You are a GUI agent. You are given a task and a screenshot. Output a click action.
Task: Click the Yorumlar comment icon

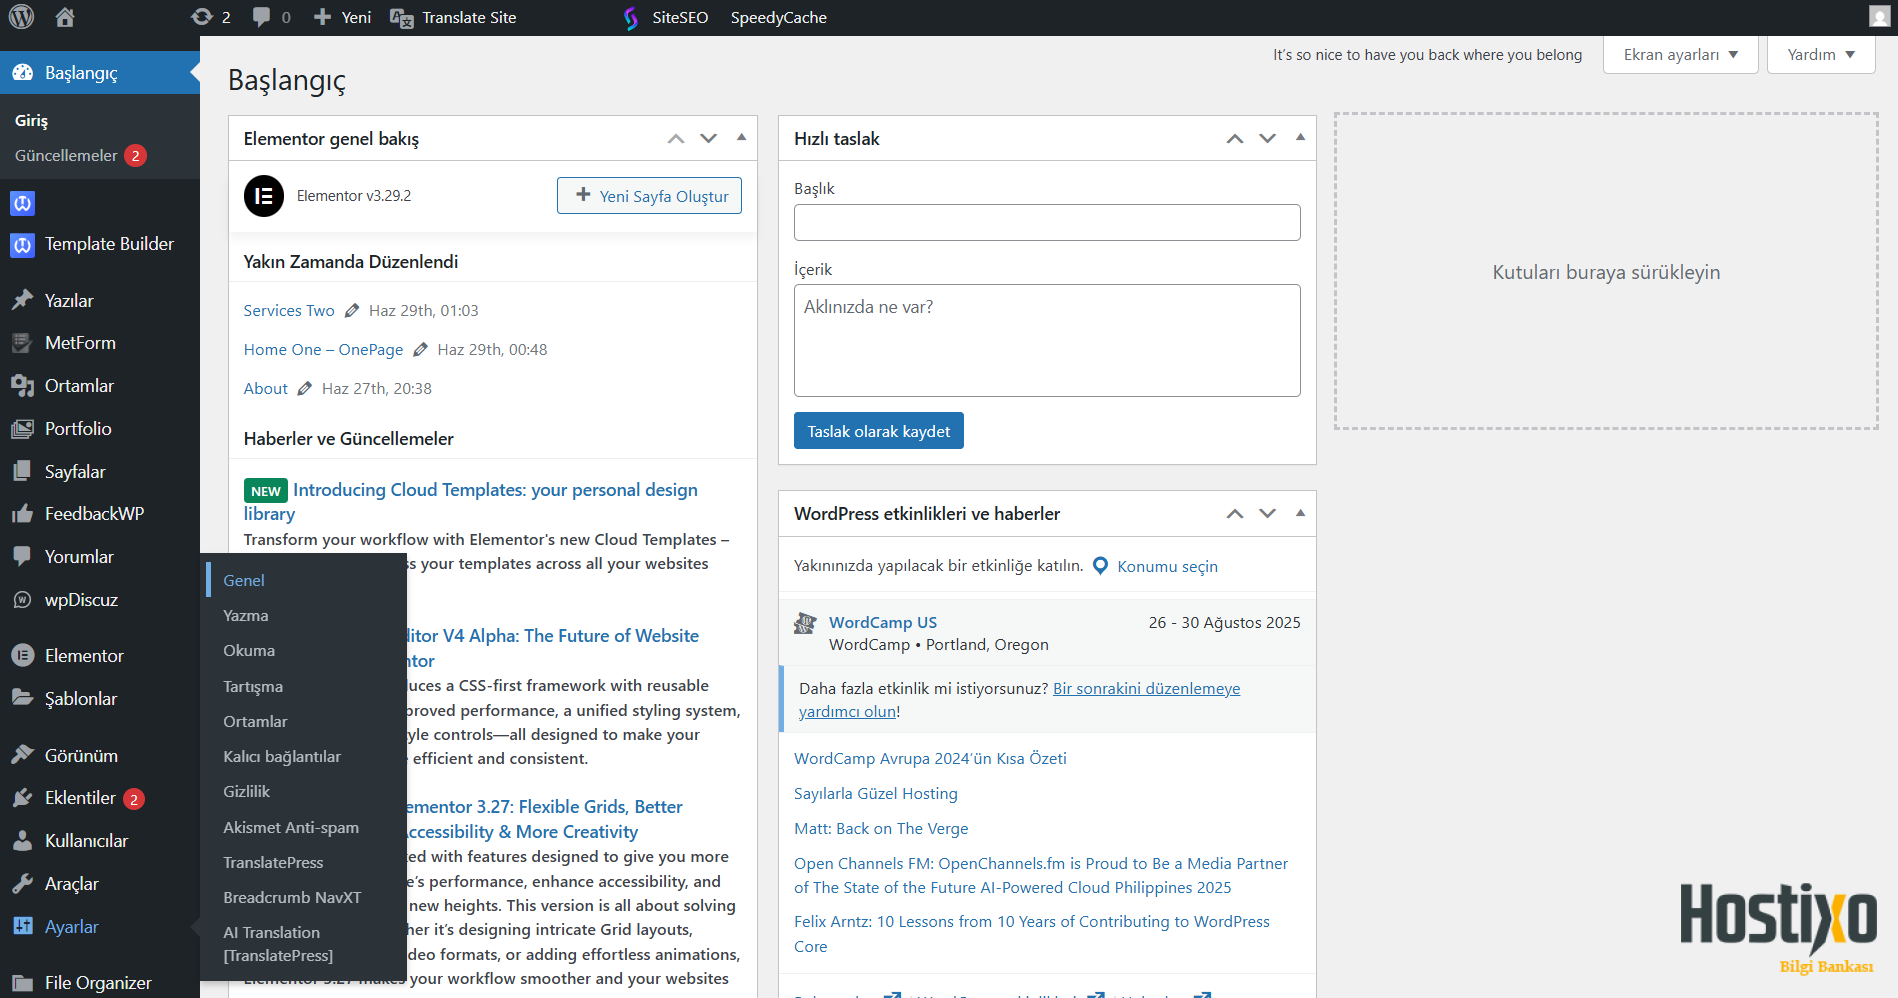pos(22,556)
